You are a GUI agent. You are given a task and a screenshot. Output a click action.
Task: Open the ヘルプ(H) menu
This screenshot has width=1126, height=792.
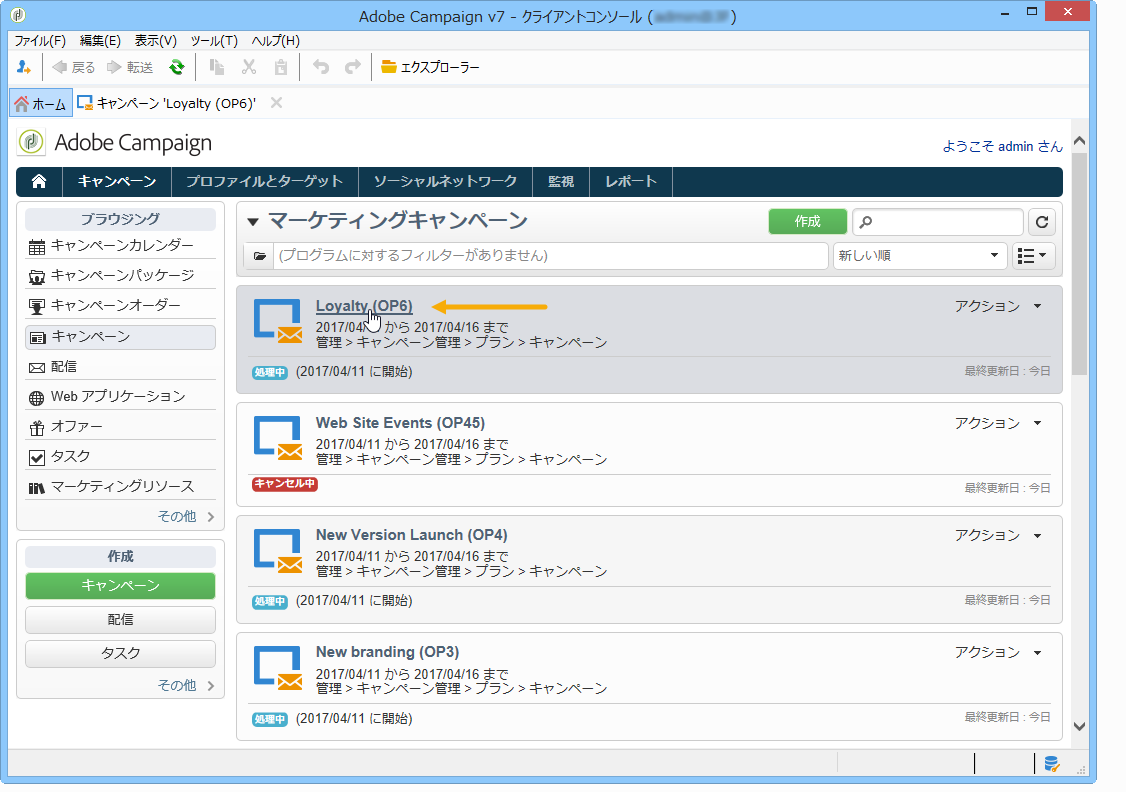[276, 41]
